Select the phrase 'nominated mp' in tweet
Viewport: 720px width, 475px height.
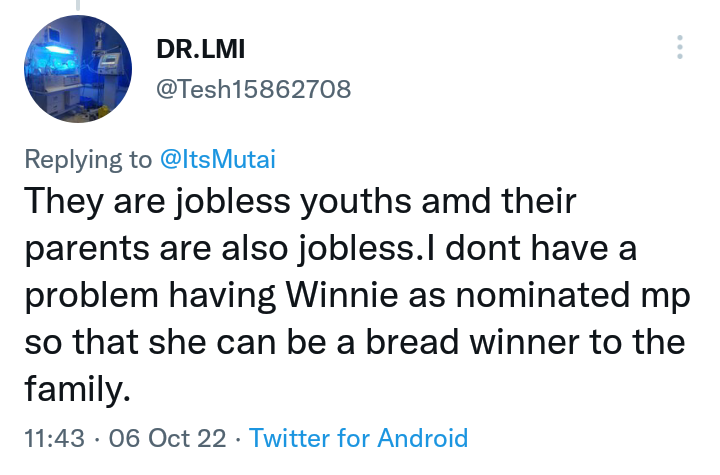point(573,296)
